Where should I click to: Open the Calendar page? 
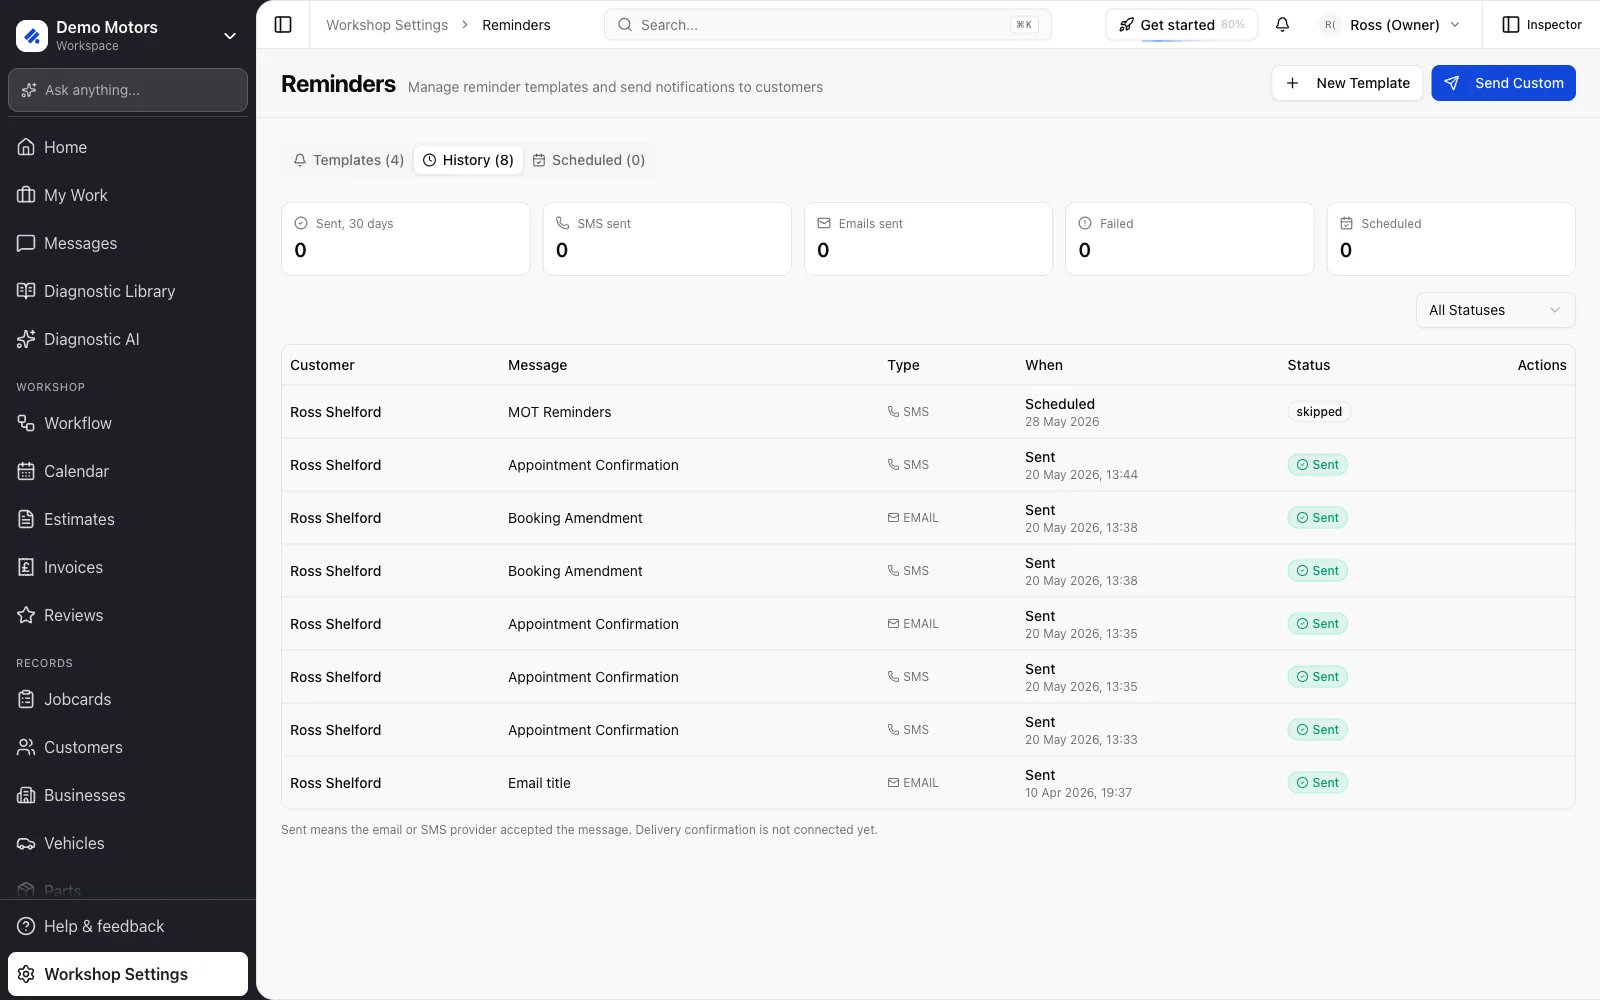[128, 471]
